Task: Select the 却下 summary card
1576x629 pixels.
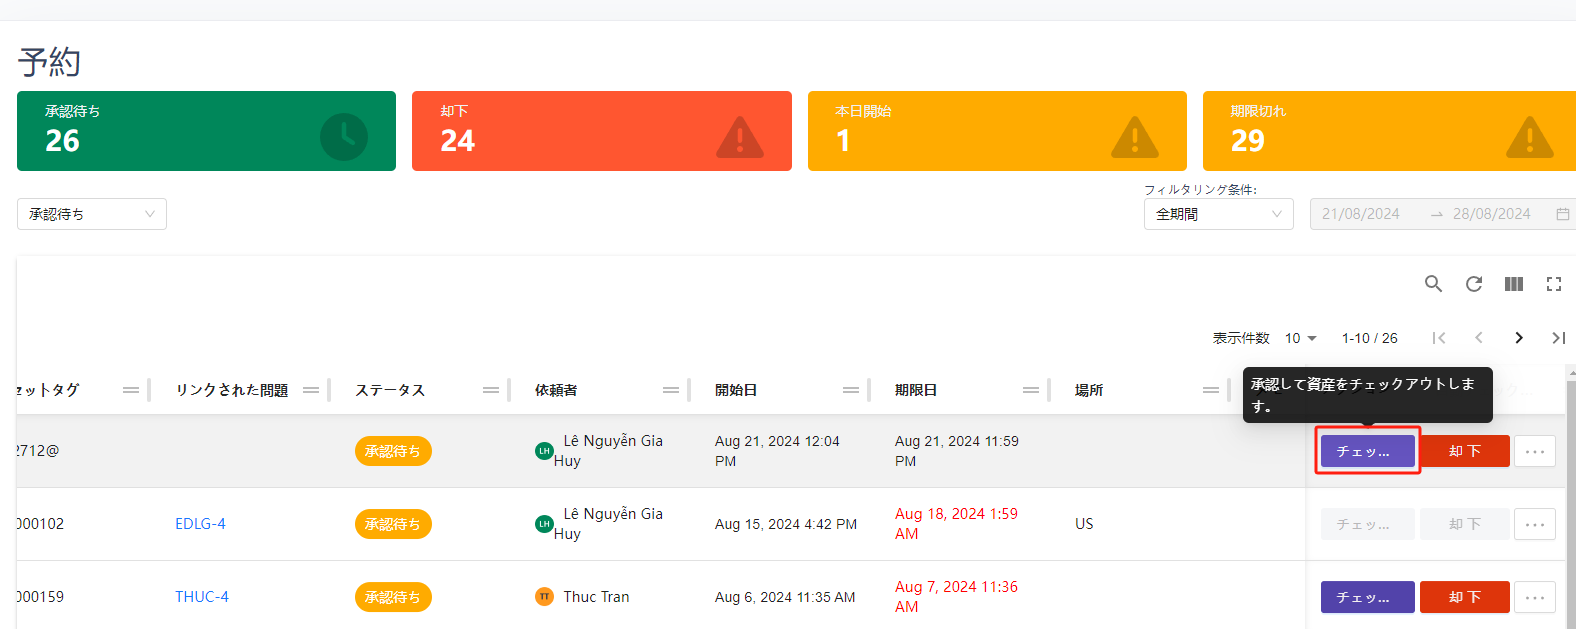Action: click(601, 131)
